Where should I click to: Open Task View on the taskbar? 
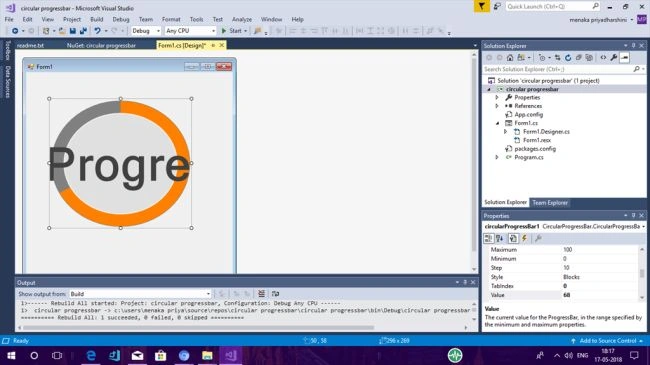pyautogui.click(x=57, y=355)
